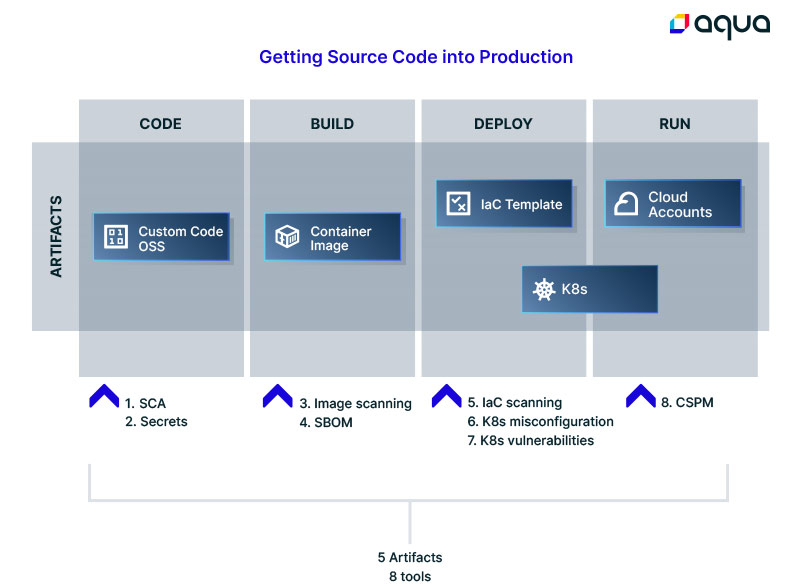Click the SBOM list item
The image size is (800, 588).
[326, 423]
